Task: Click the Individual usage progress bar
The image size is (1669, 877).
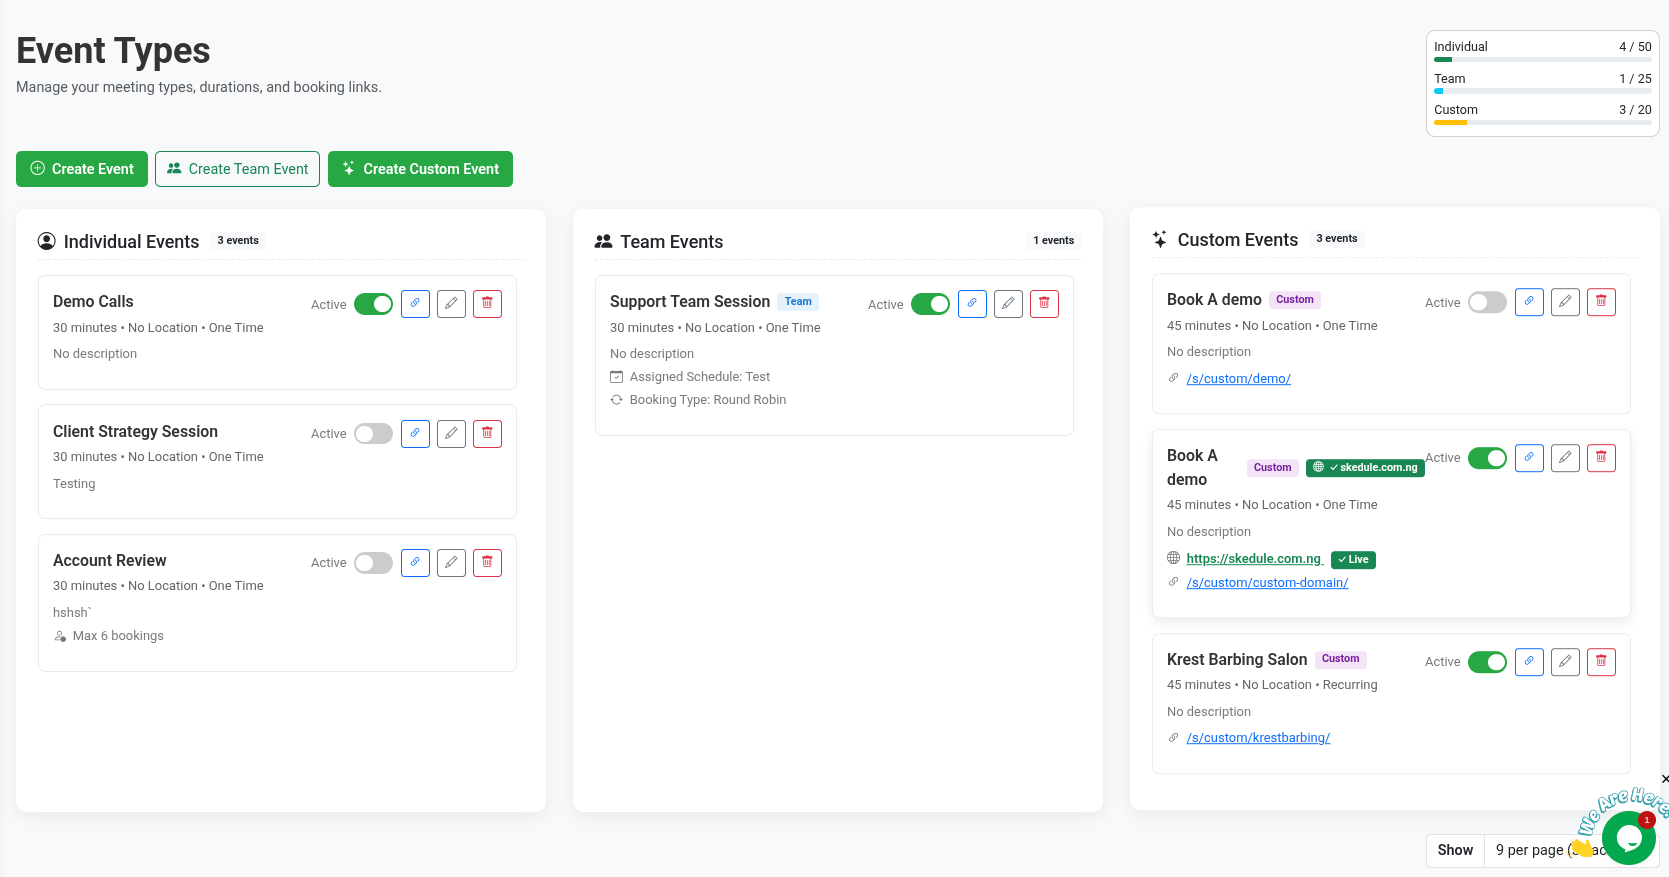Action: [1543, 60]
